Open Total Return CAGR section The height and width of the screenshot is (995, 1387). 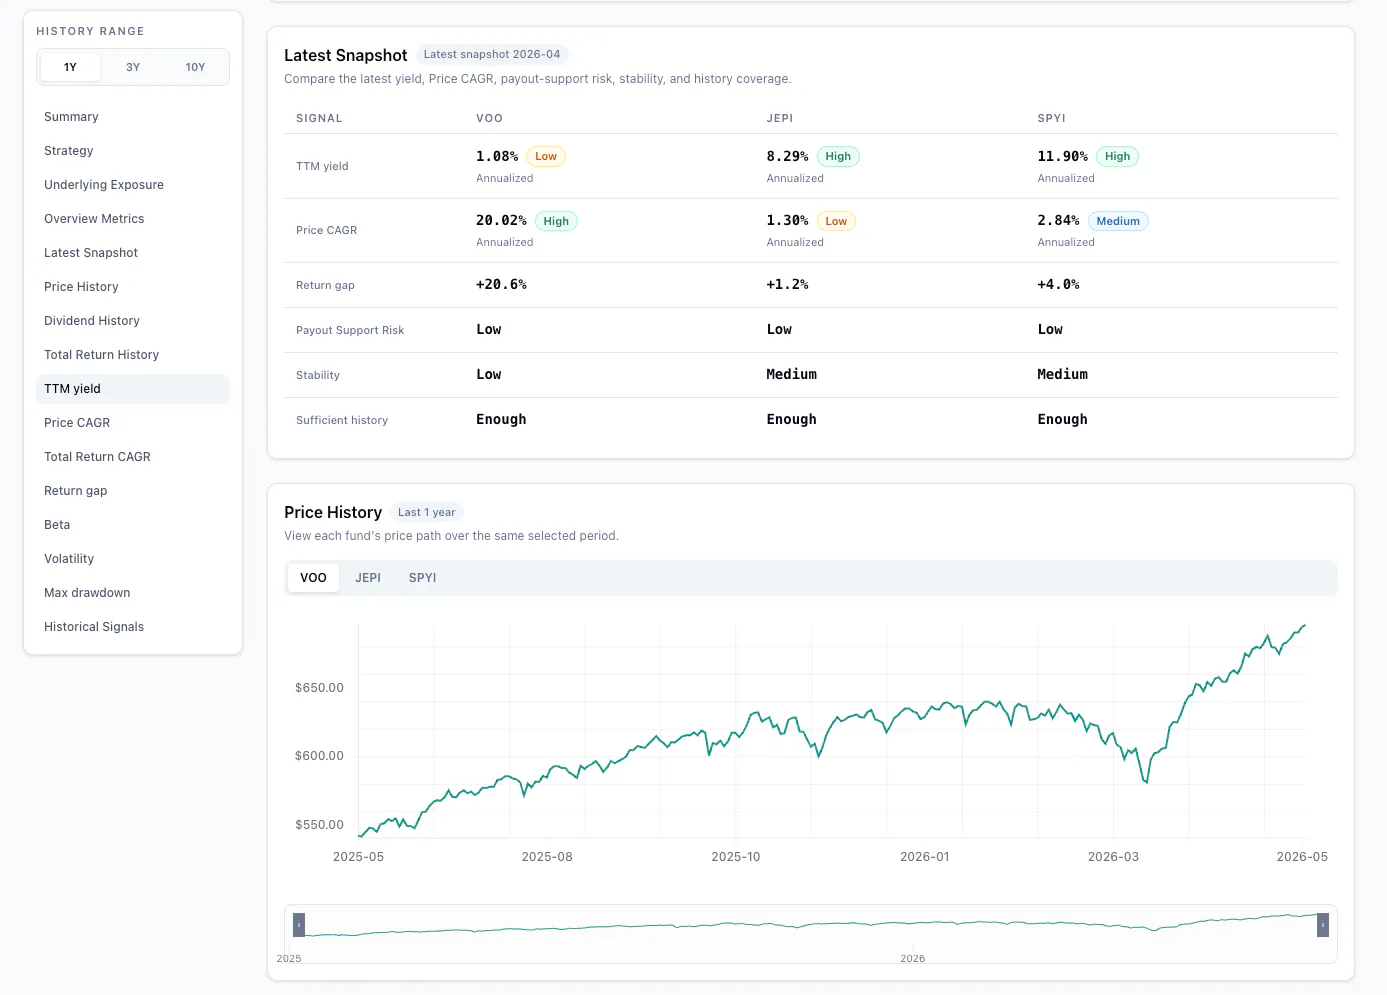[133, 457]
